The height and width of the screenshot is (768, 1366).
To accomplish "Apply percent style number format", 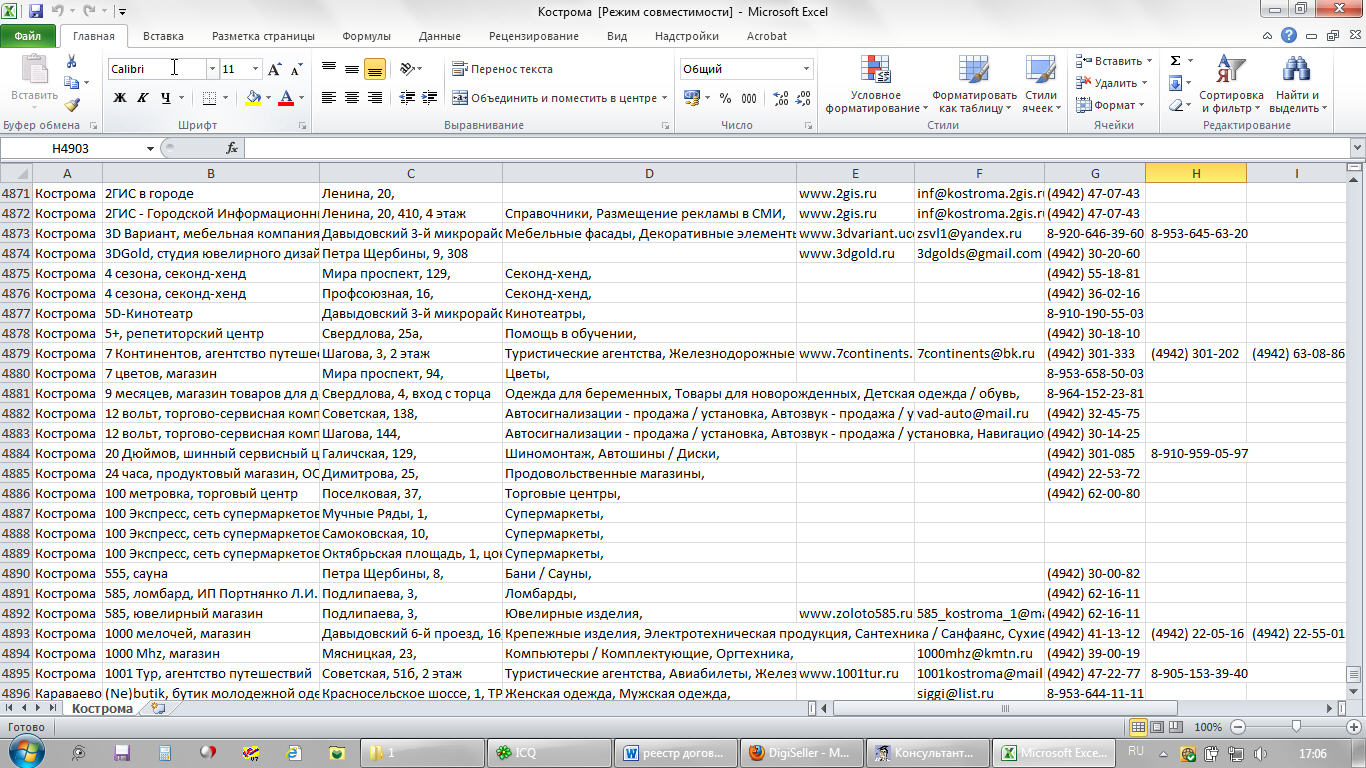I will click(x=724, y=98).
